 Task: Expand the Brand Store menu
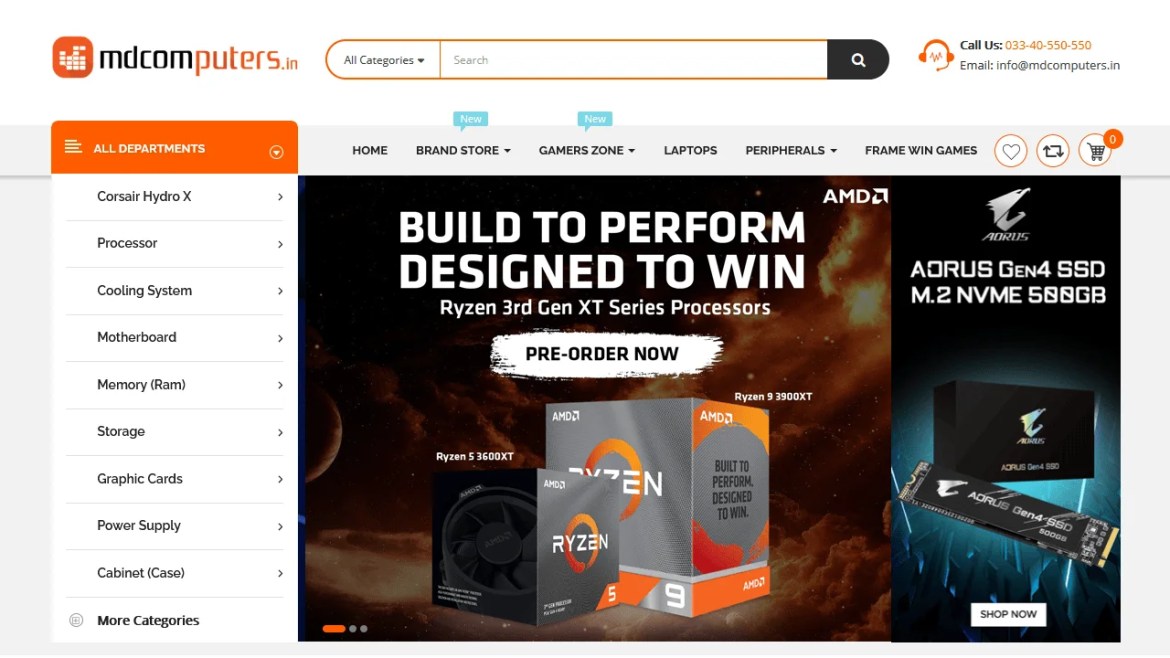(463, 151)
